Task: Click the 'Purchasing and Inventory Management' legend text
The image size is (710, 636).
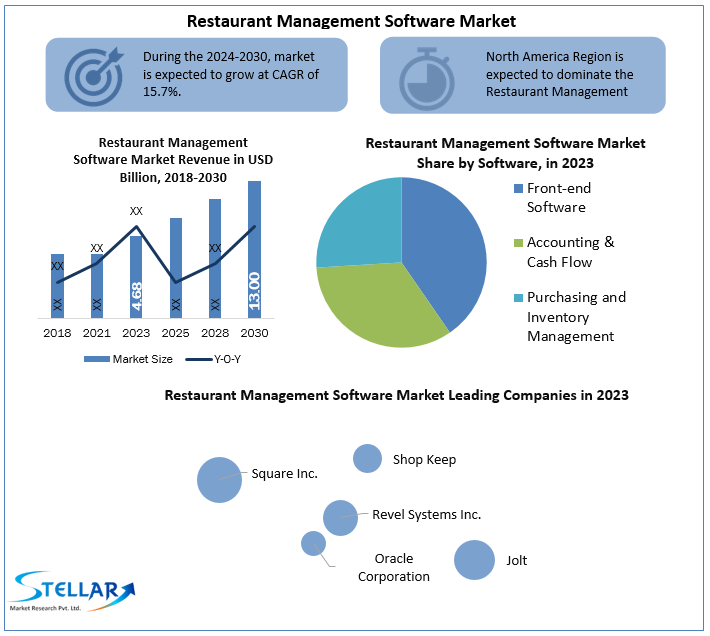Action: point(576,316)
